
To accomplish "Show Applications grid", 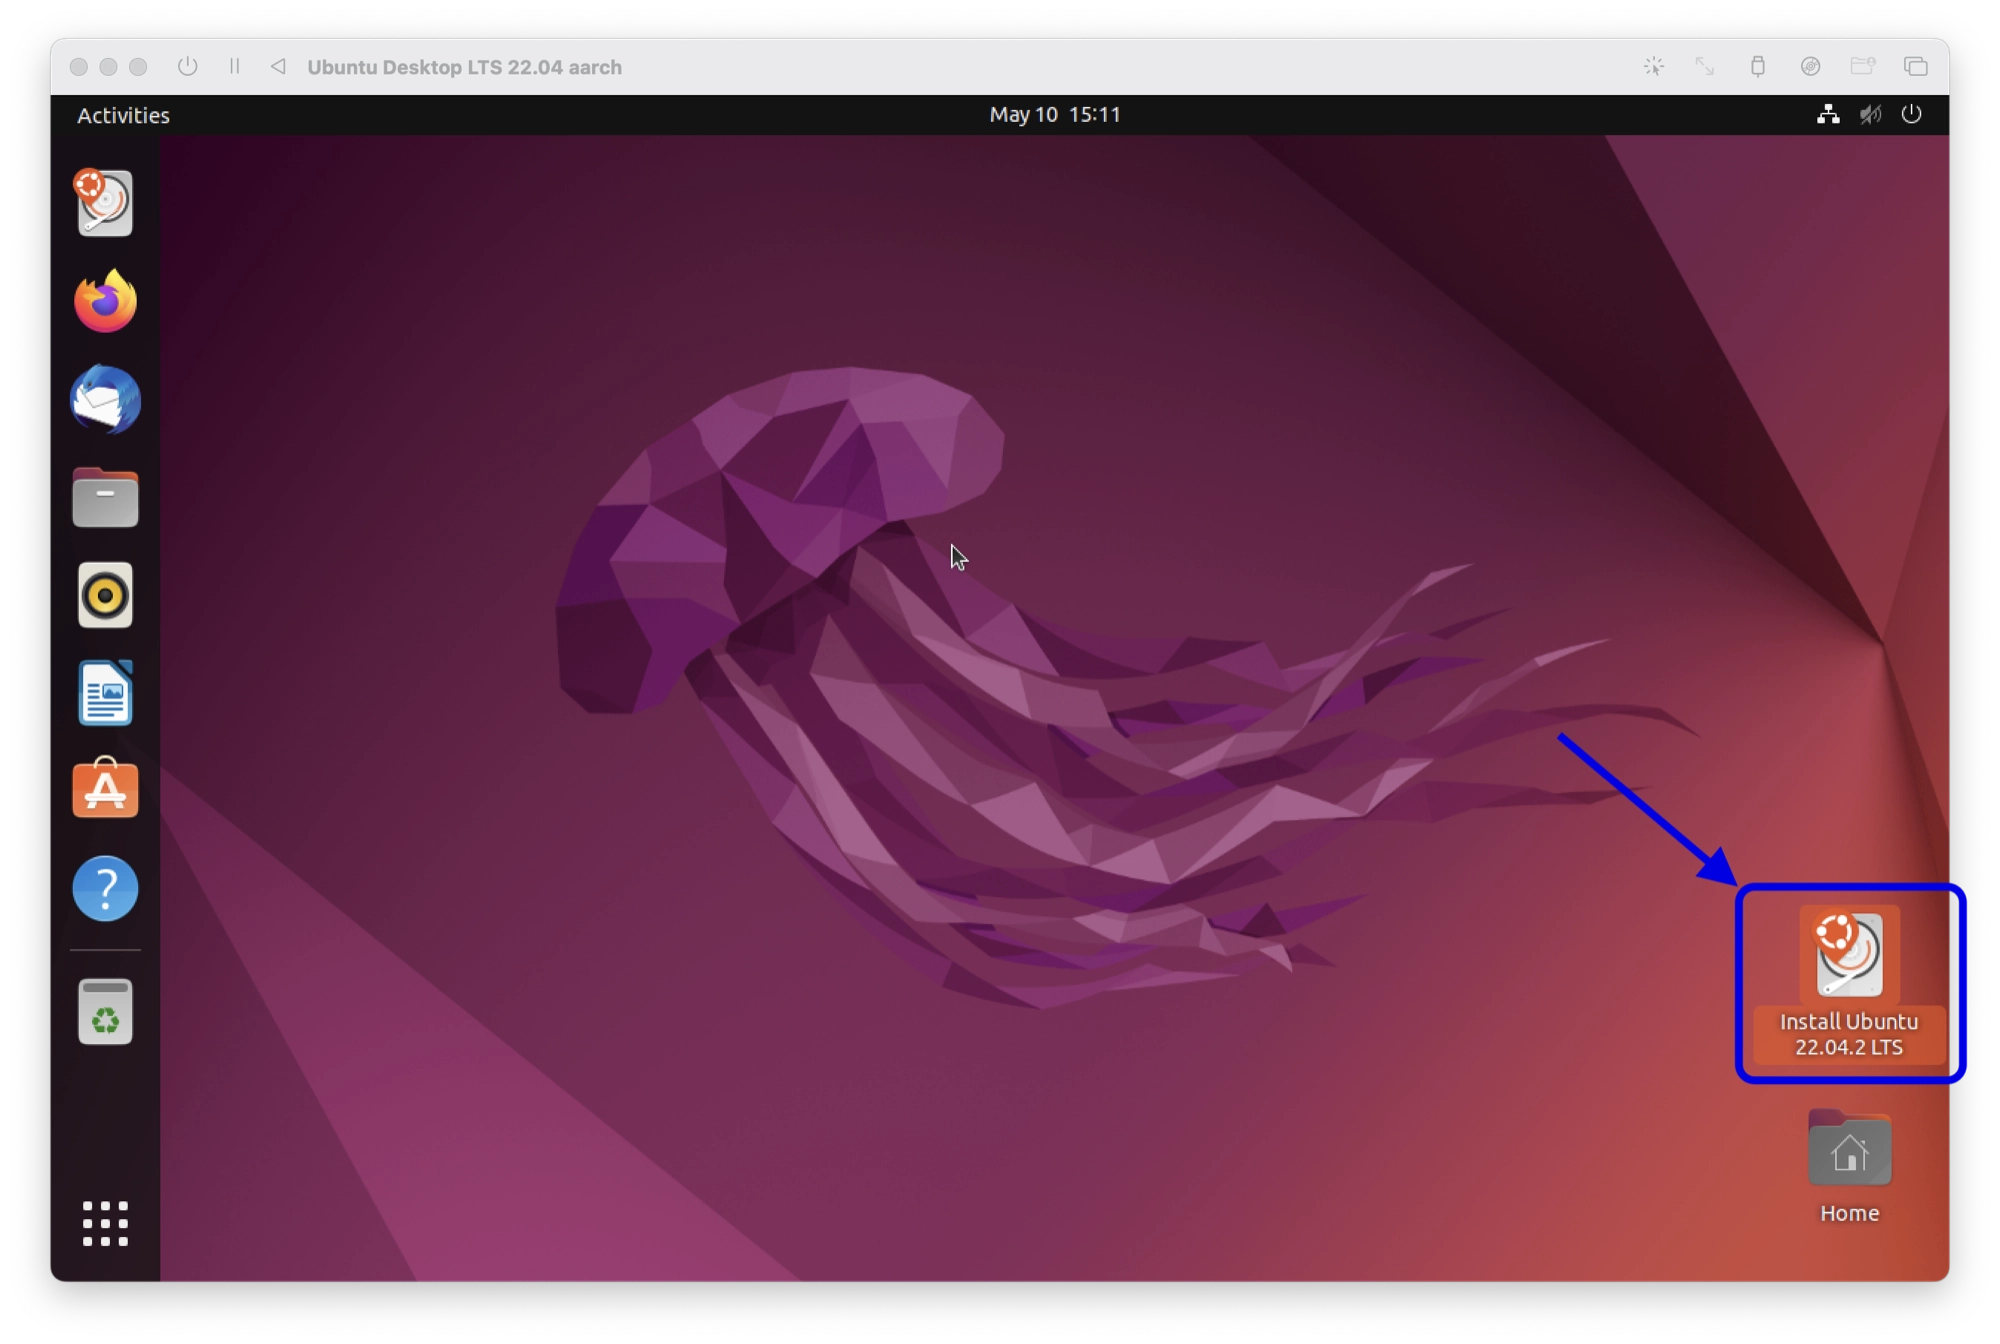I will 105,1223.
